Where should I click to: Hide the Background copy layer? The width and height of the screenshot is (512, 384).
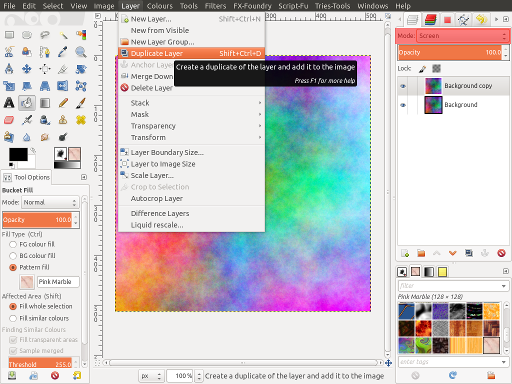point(403,86)
